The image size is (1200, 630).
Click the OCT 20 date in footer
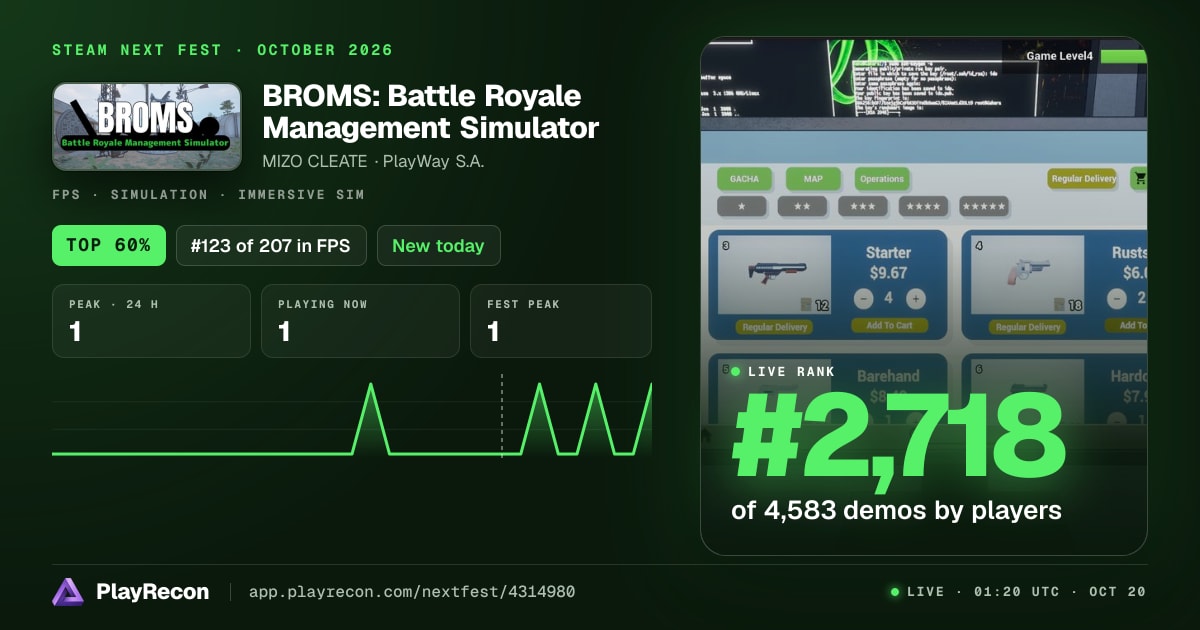click(x=1117, y=592)
